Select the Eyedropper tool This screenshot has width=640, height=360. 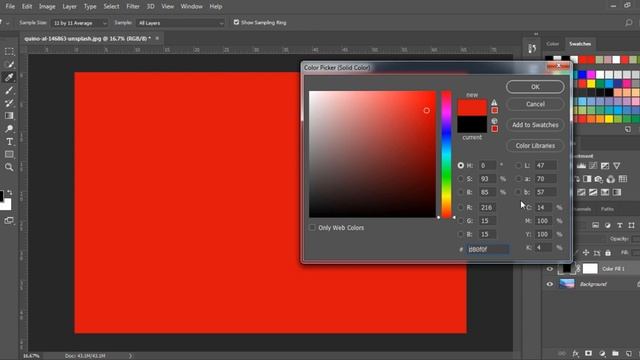point(9,77)
